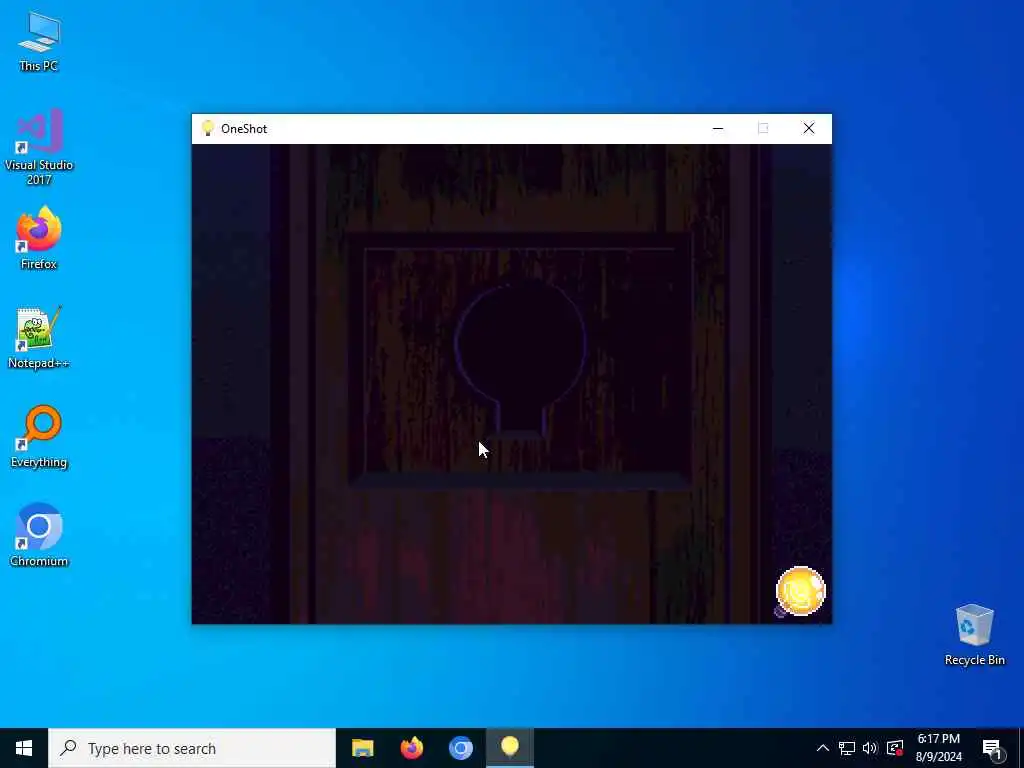
Task: Open the volume control tray icon
Action: point(870,748)
